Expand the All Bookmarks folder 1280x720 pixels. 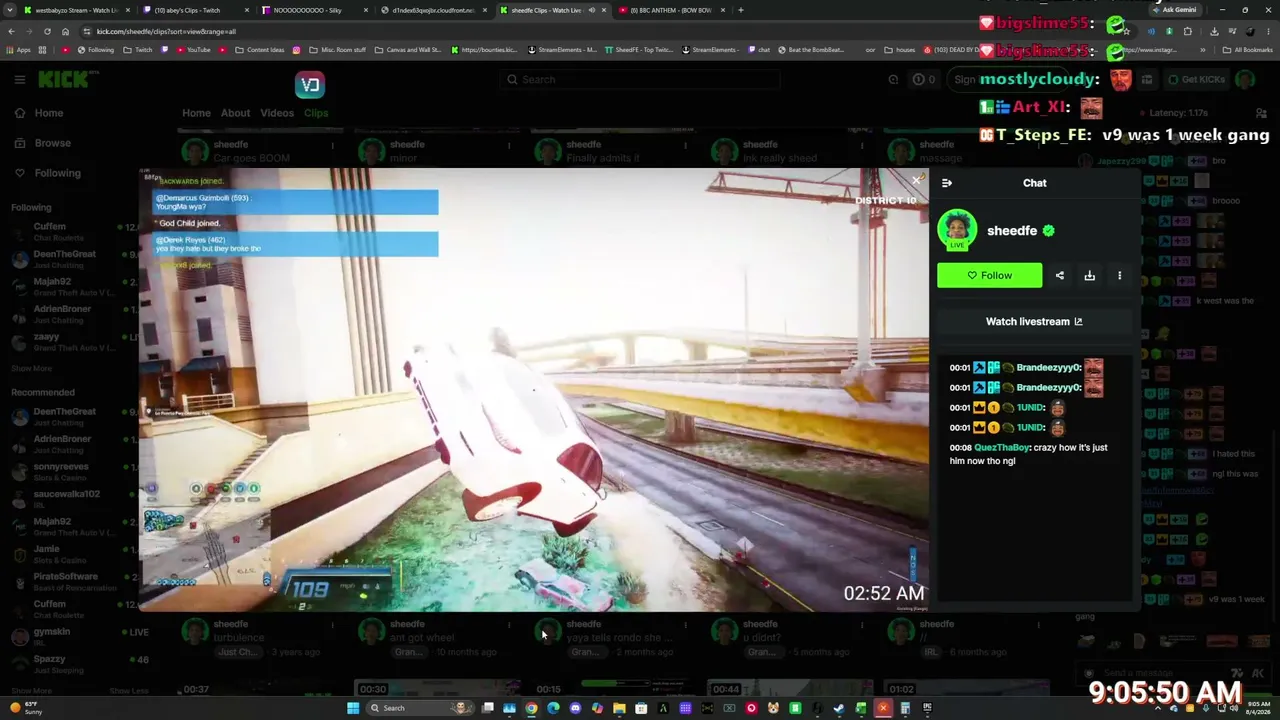point(1248,50)
